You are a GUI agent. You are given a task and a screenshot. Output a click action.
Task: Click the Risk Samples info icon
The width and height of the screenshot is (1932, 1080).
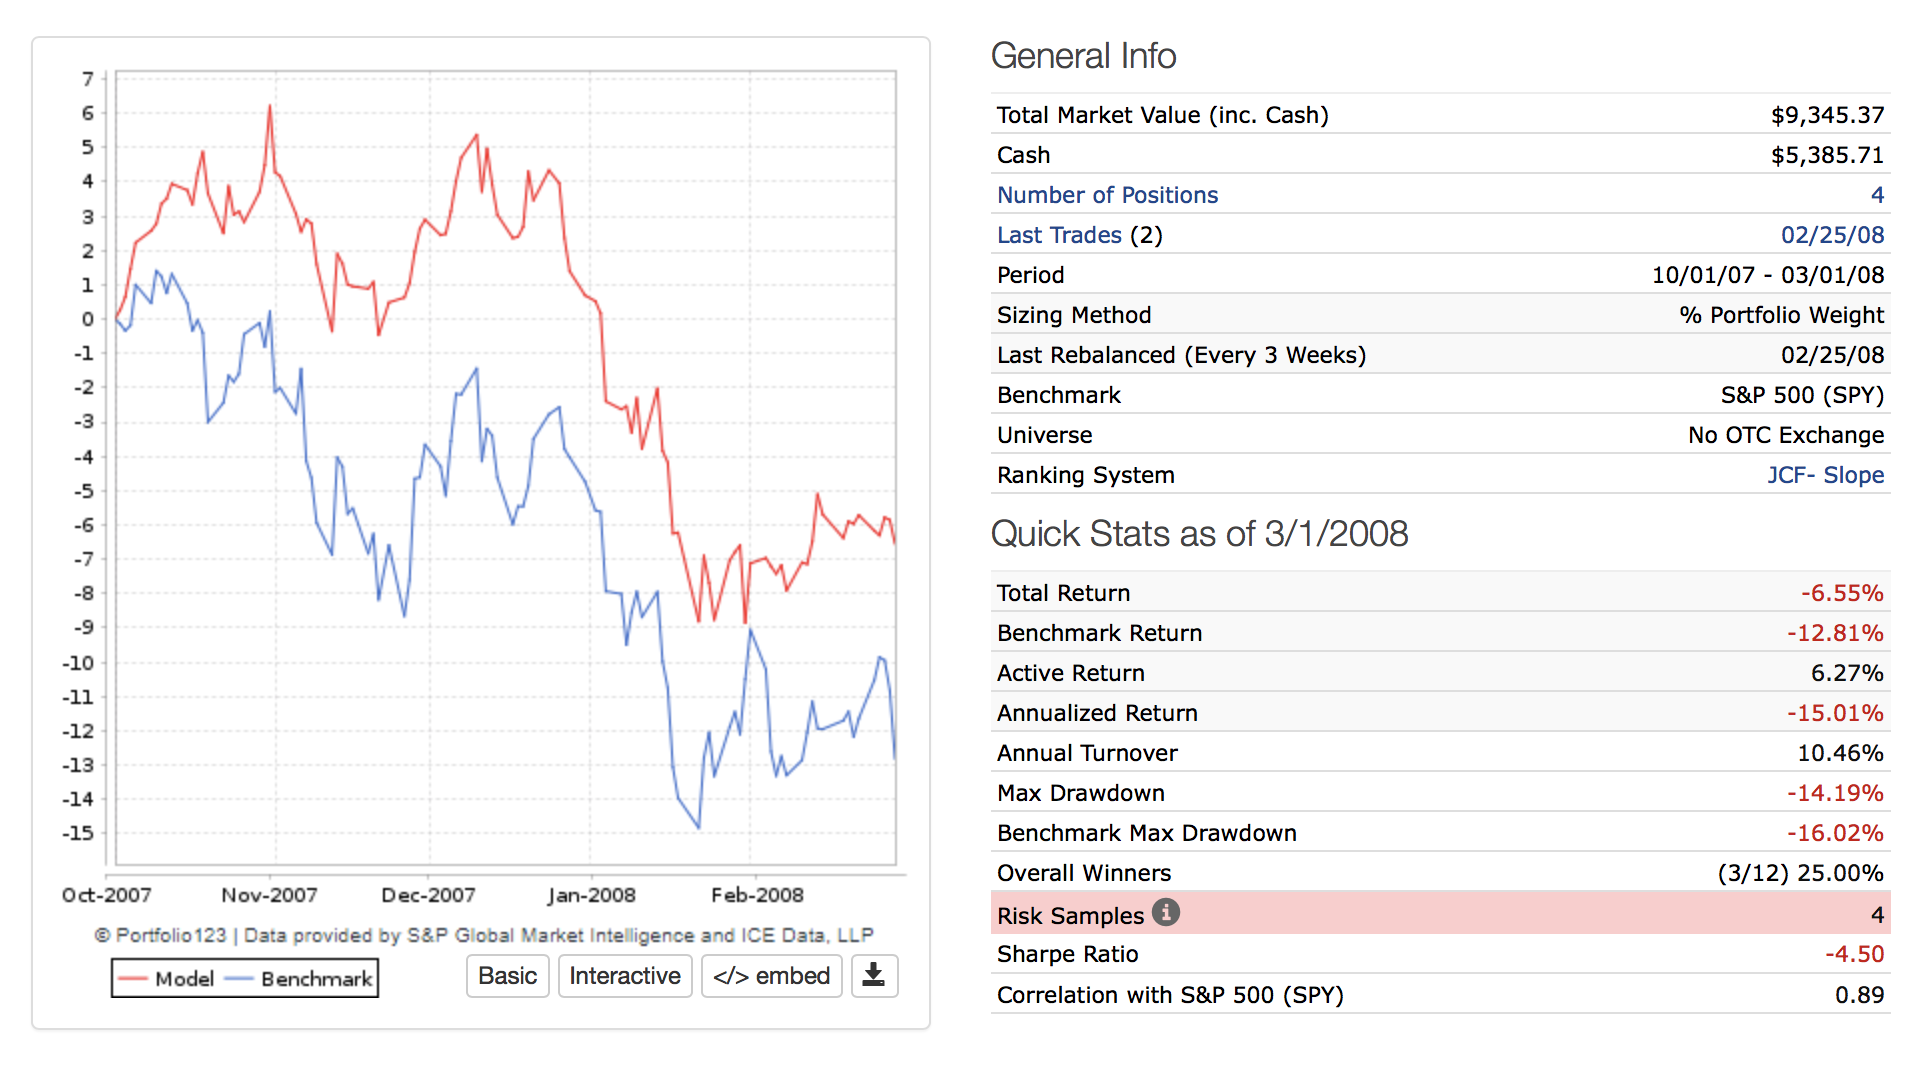tap(1165, 912)
